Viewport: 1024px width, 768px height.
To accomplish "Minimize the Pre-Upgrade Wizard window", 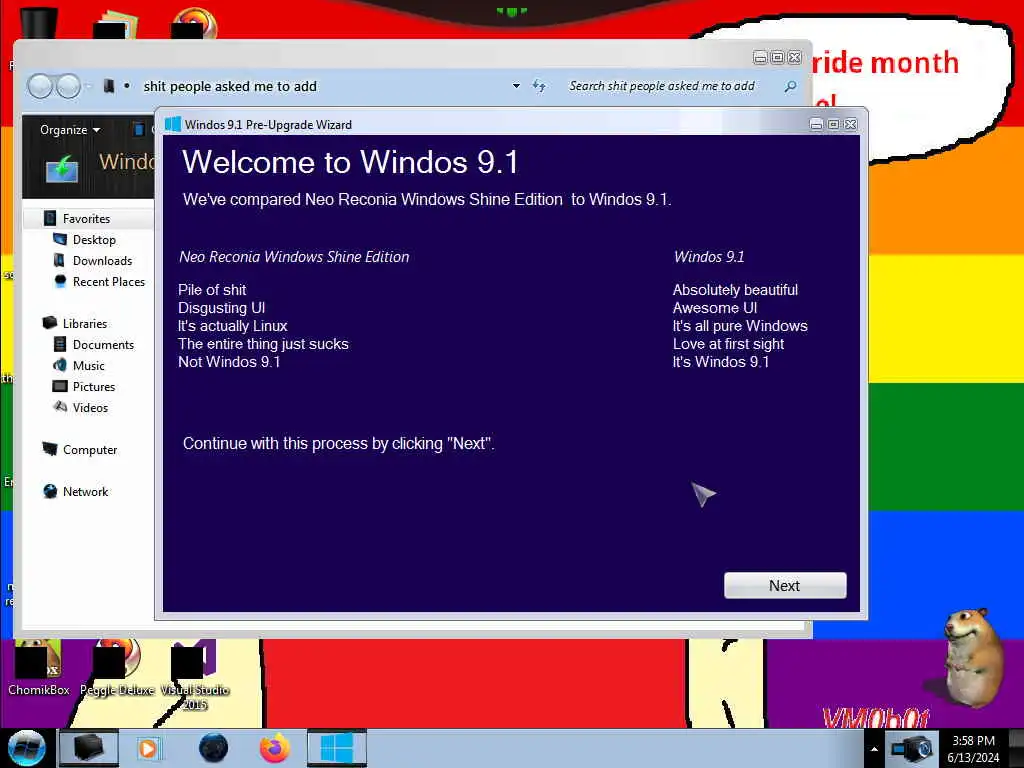I will click(816, 124).
